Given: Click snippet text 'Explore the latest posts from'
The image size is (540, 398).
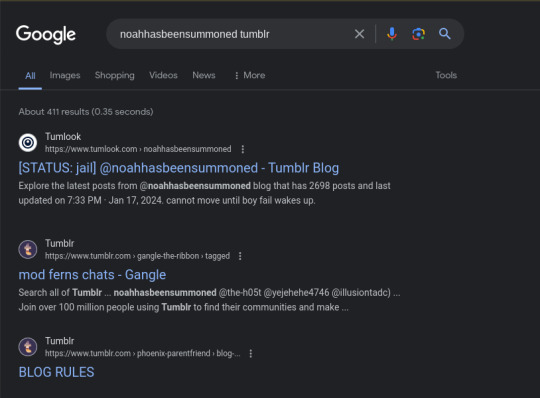Looking at the screenshot, I should (x=78, y=186).
